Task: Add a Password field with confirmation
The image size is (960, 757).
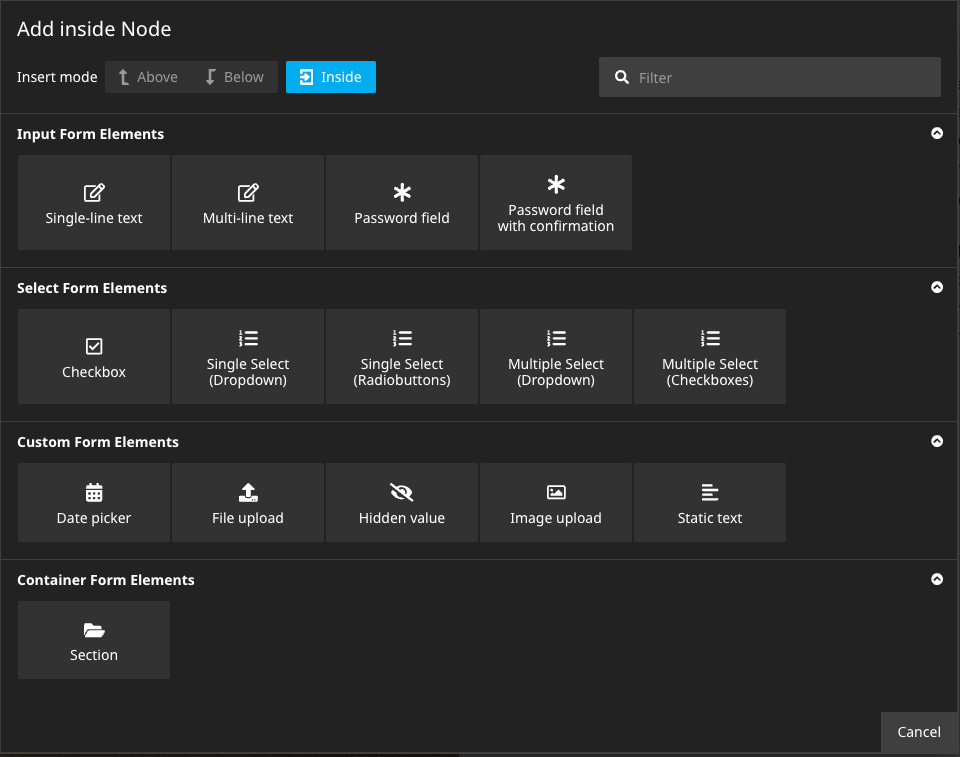Action: tap(555, 202)
